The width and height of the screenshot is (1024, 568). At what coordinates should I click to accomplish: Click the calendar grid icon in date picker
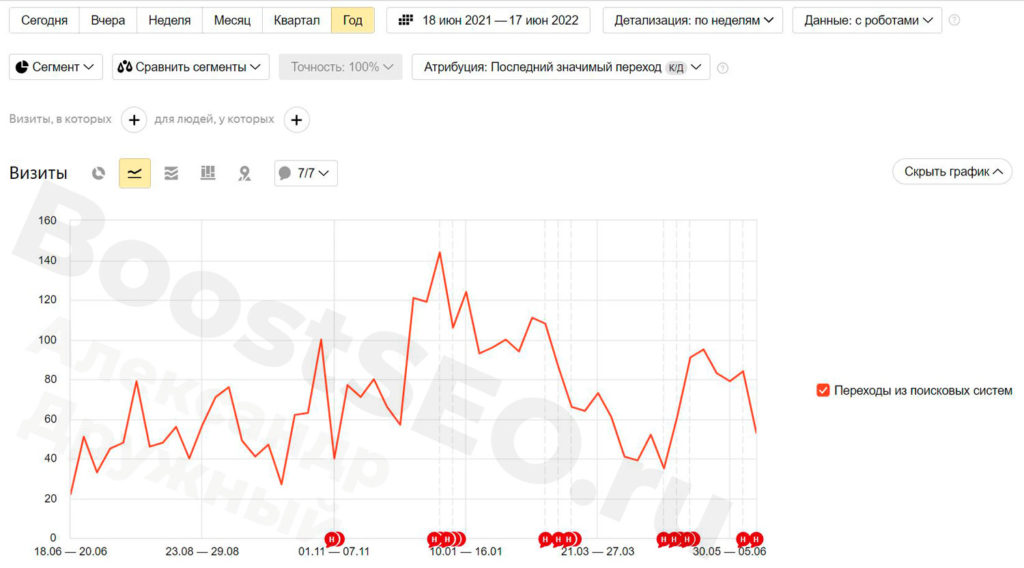(406, 20)
